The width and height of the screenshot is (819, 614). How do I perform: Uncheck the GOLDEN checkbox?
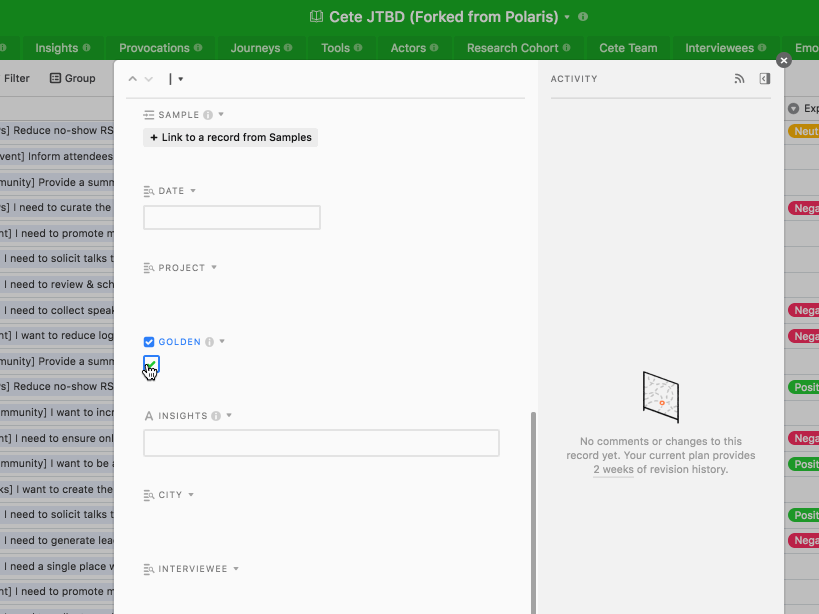click(151, 362)
